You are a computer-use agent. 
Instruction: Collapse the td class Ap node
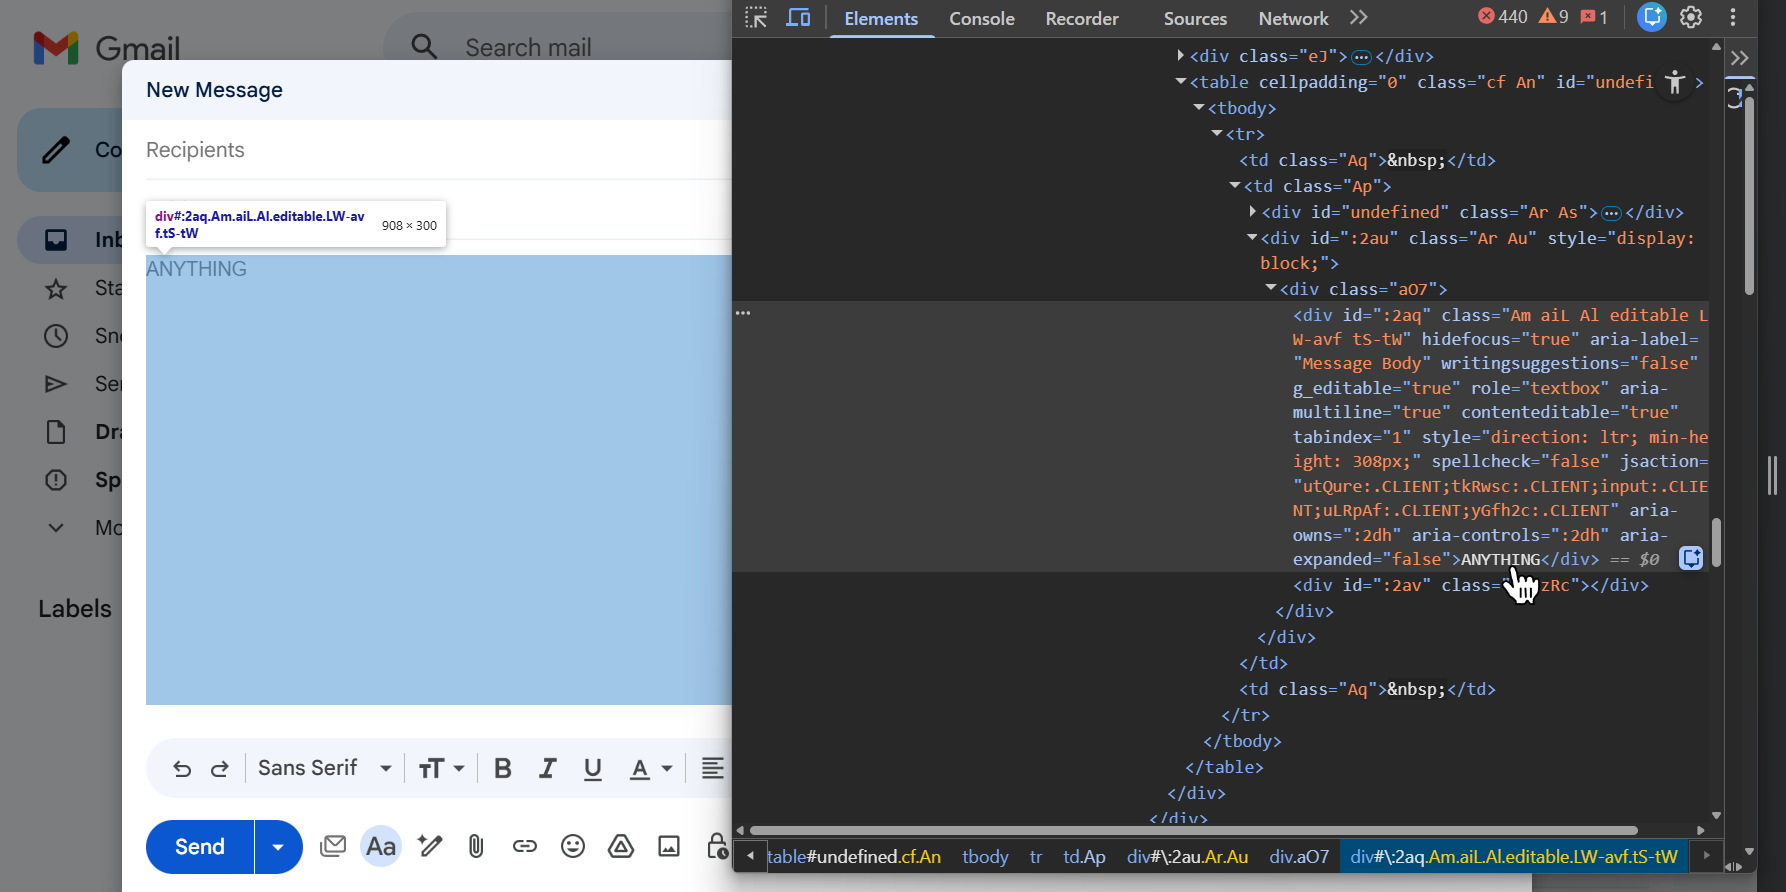(1235, 186)
